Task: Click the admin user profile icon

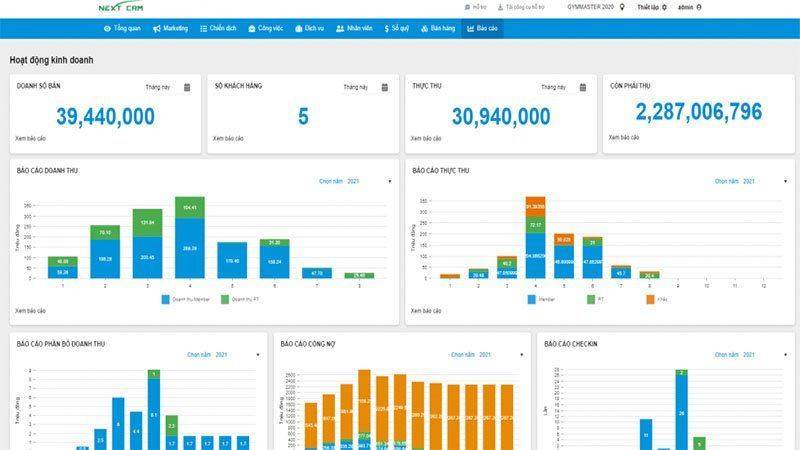Action: click(x=698, y=7)
